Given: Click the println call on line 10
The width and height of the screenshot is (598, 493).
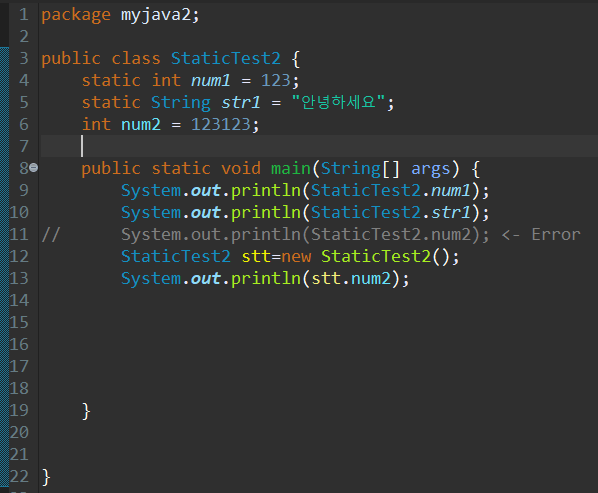Looking at the screenshot, I should click(x=266, y=213).
